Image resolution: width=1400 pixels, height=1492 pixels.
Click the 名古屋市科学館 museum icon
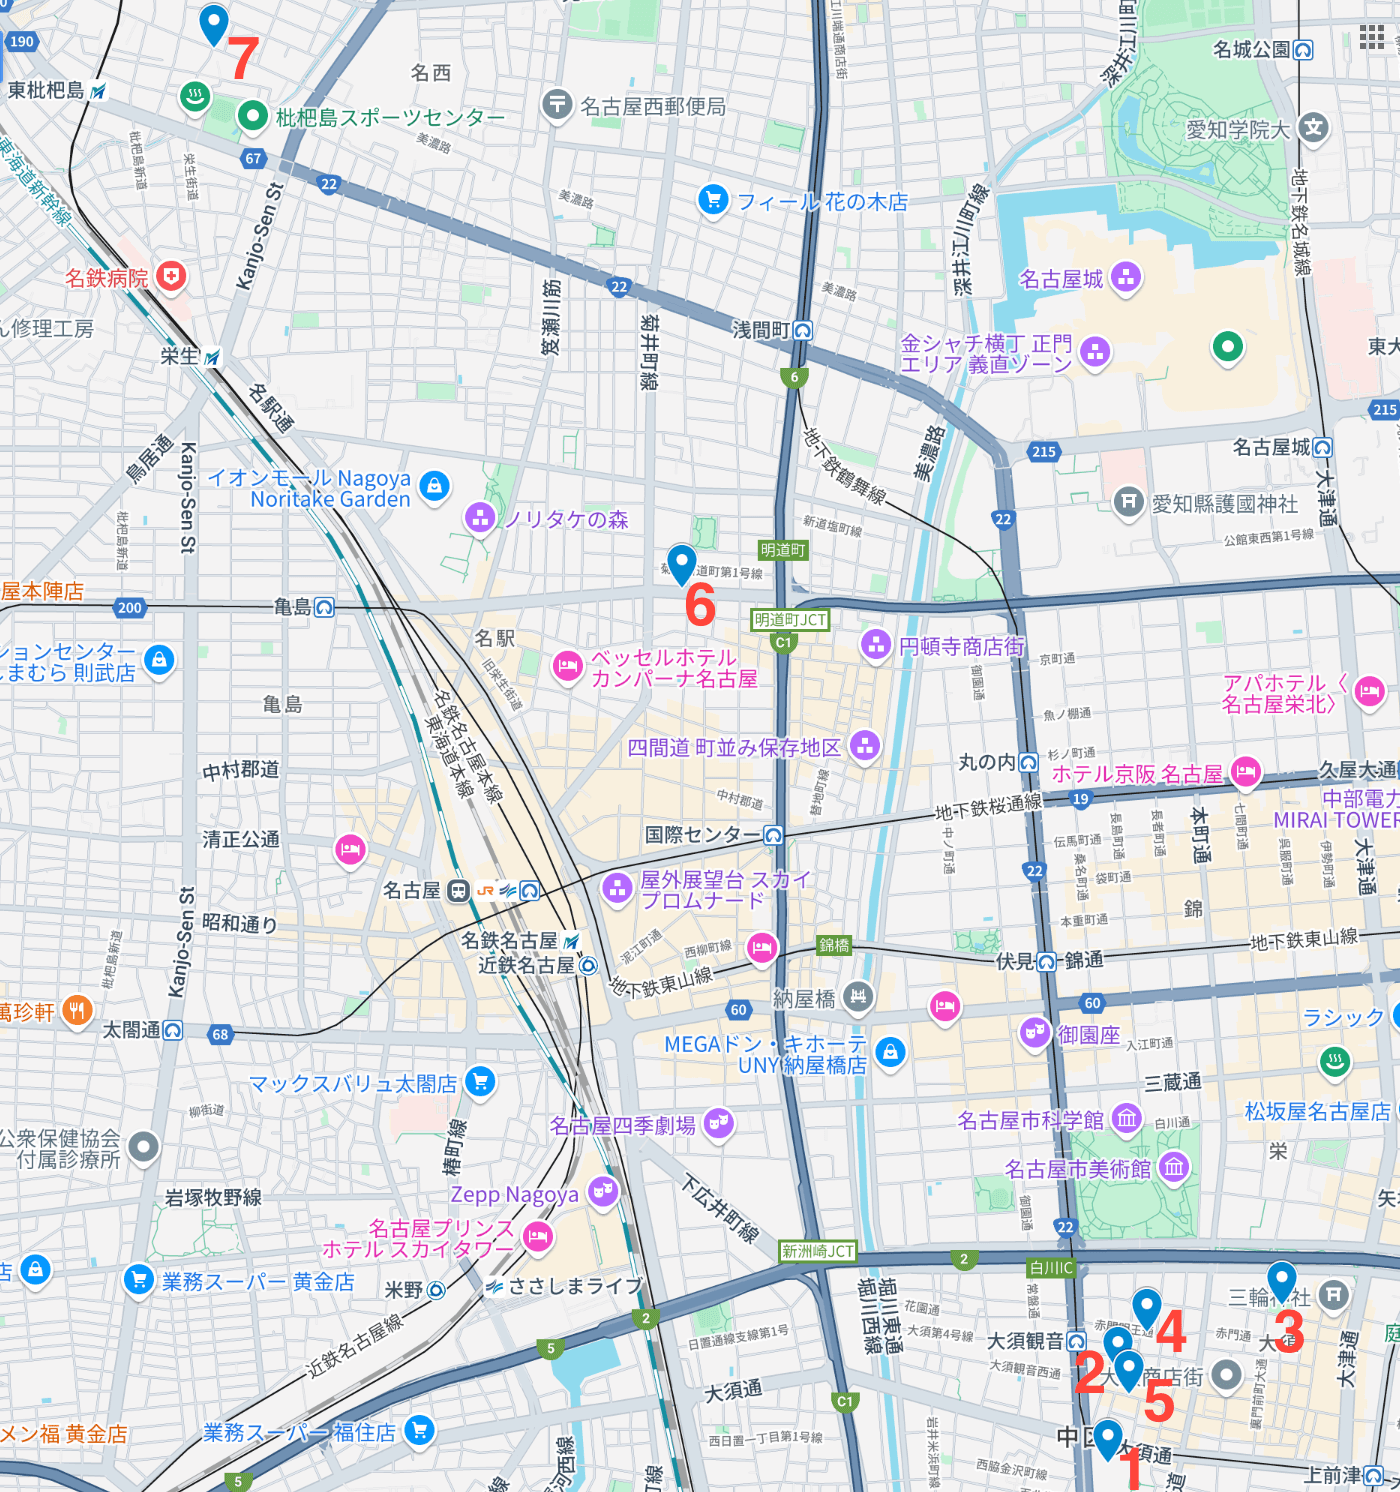tap(1127, 1119)
